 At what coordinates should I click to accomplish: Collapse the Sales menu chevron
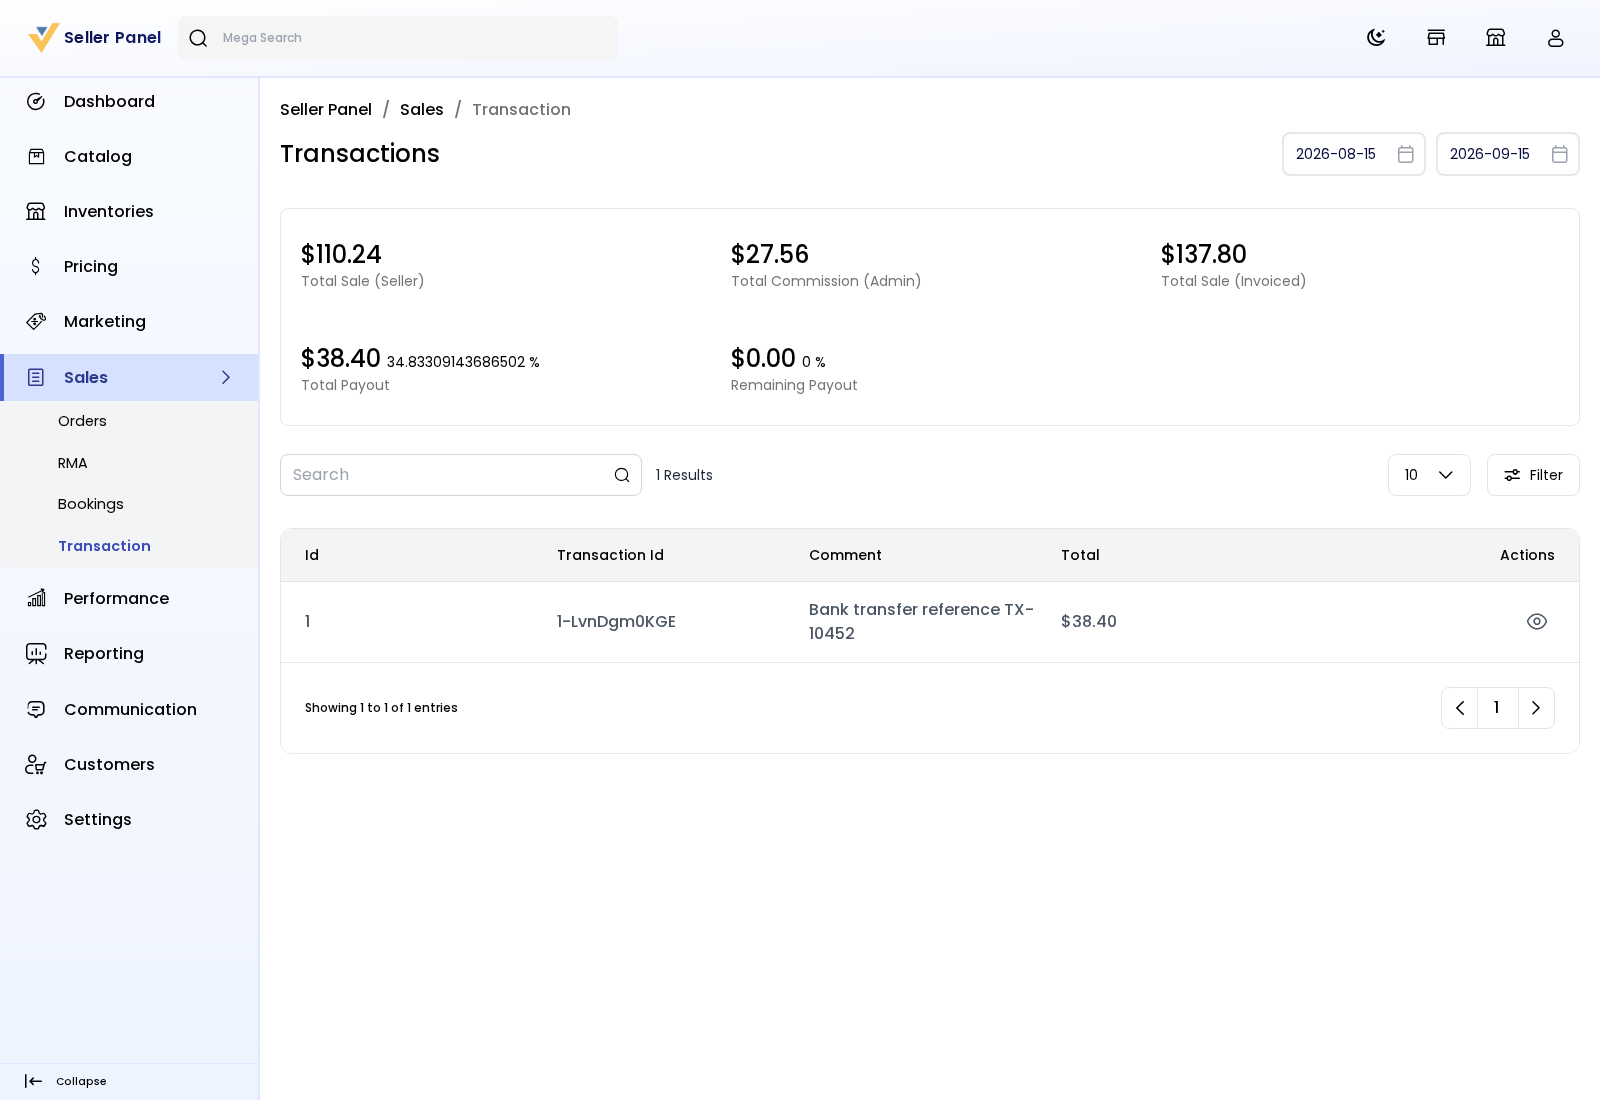[226, 378]
